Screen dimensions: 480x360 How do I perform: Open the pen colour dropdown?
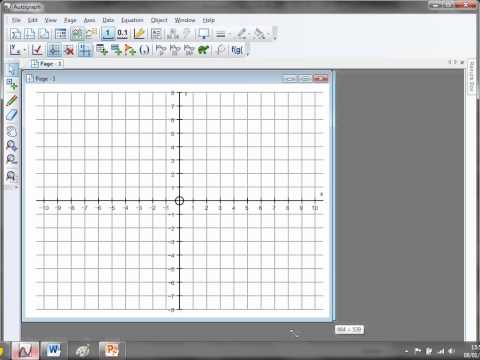250,34
